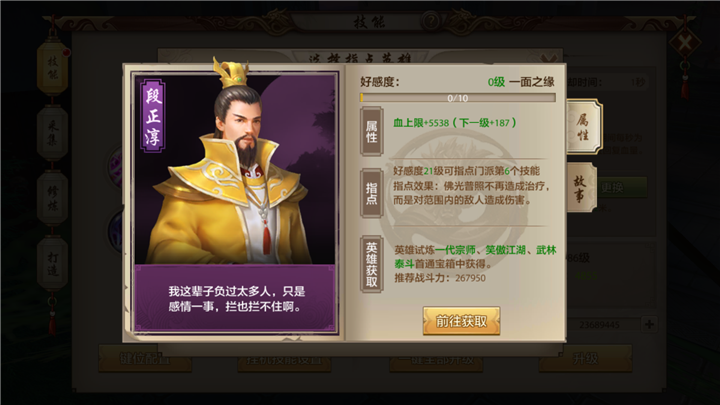
Task: Click the 前往获取 button
Action: (461, 321)
